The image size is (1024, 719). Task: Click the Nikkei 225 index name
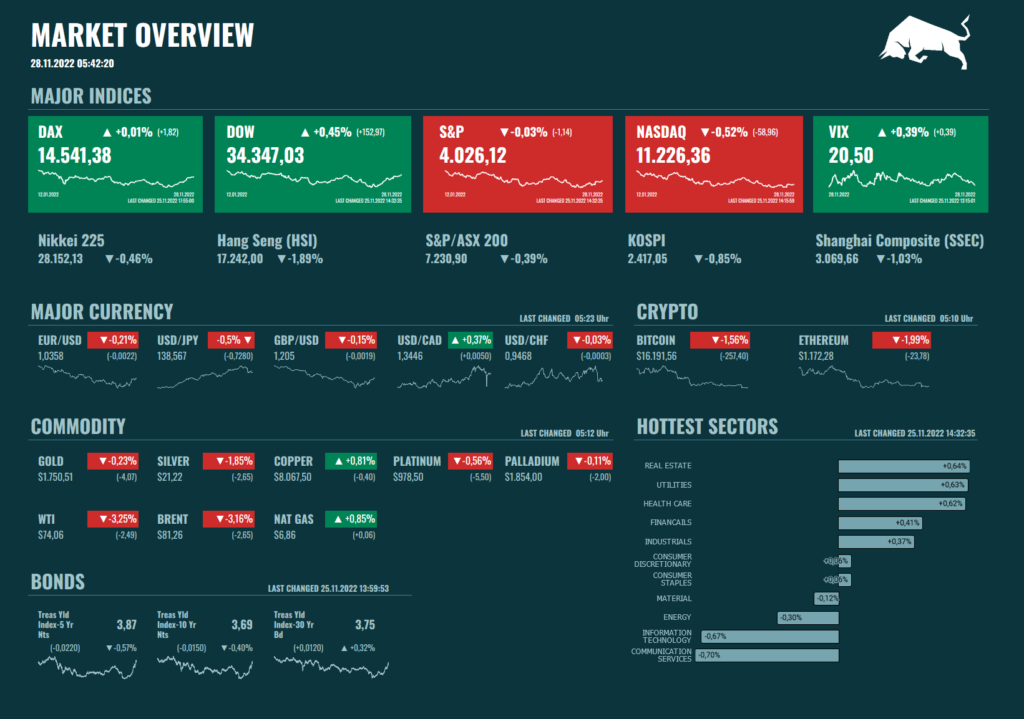71,240
